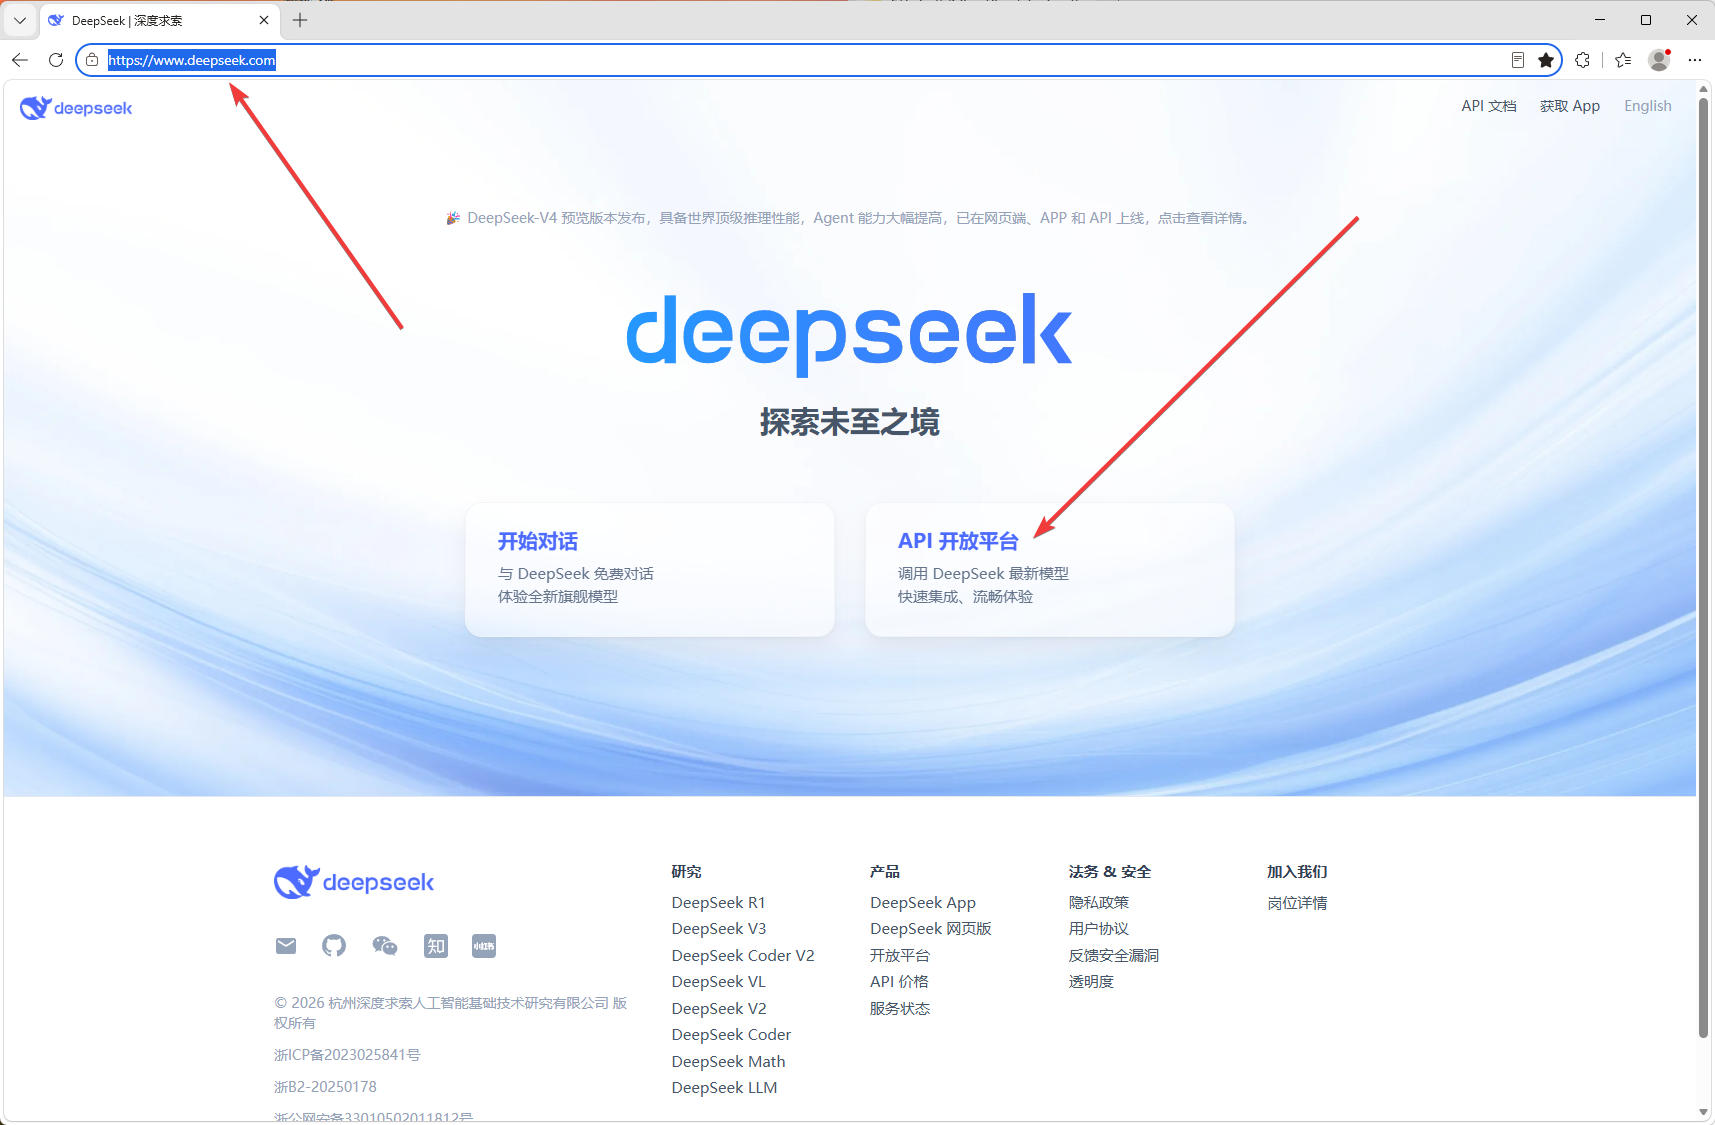Reload the page with refresh icon

pos(56,60)
